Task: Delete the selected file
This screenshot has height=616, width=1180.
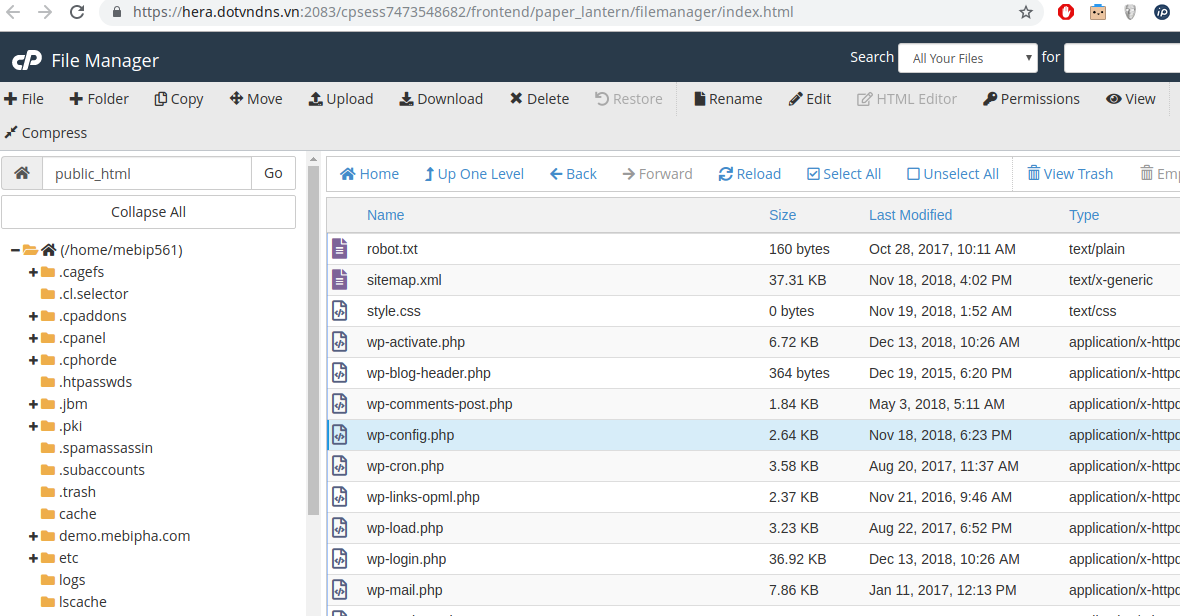Action: click(540, 99)
